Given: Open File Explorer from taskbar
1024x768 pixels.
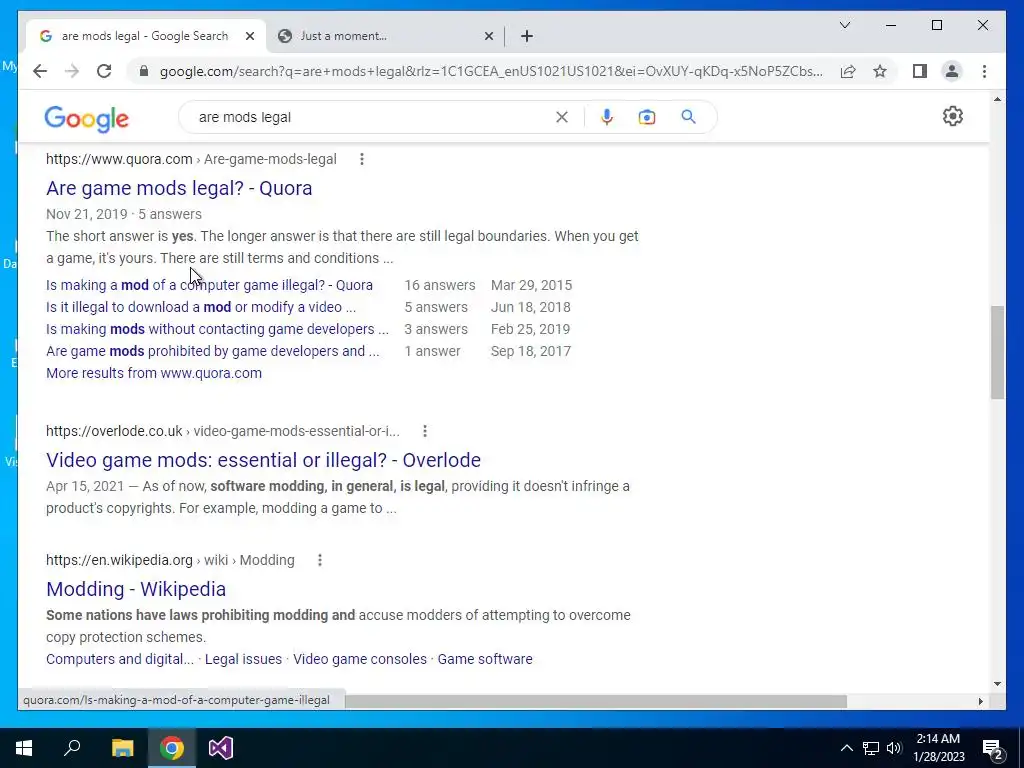Looking at the screenshot, I should tap(122, 748).
